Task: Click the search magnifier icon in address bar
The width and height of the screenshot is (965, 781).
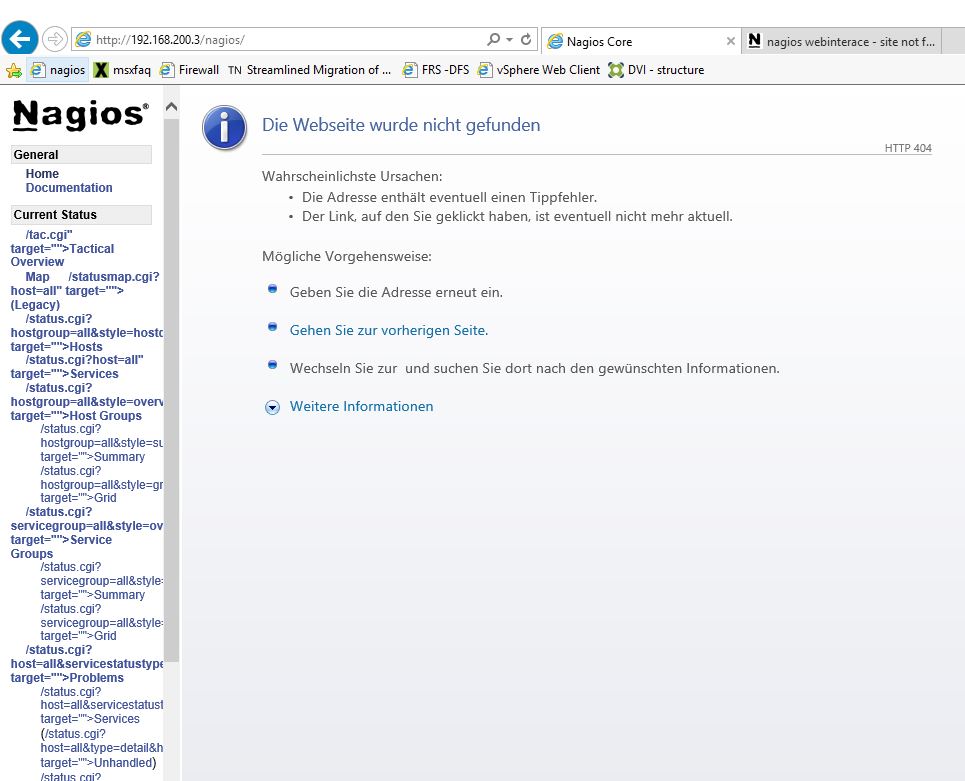Action: pos(493,40)
